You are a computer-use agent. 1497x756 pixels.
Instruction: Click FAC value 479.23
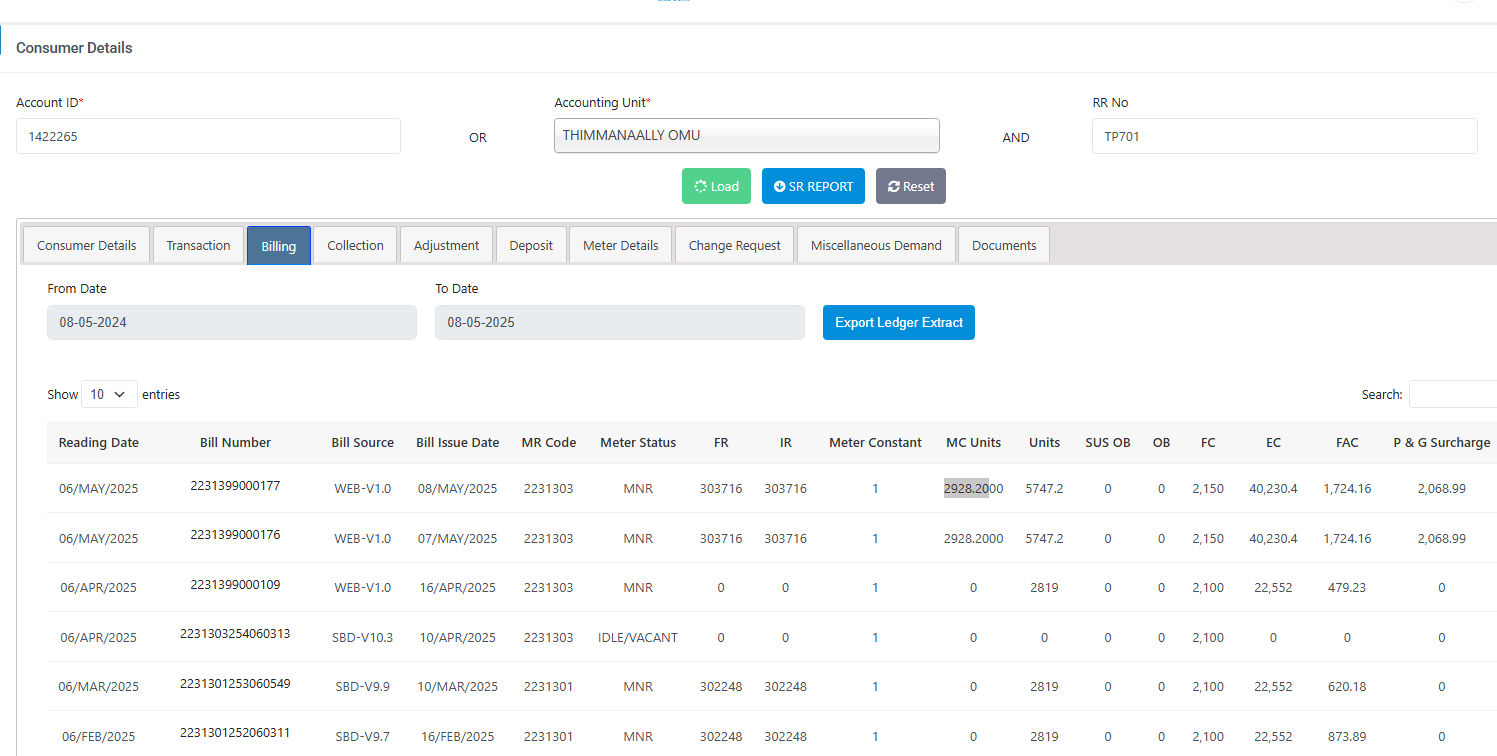click(x=1347, y=587)
